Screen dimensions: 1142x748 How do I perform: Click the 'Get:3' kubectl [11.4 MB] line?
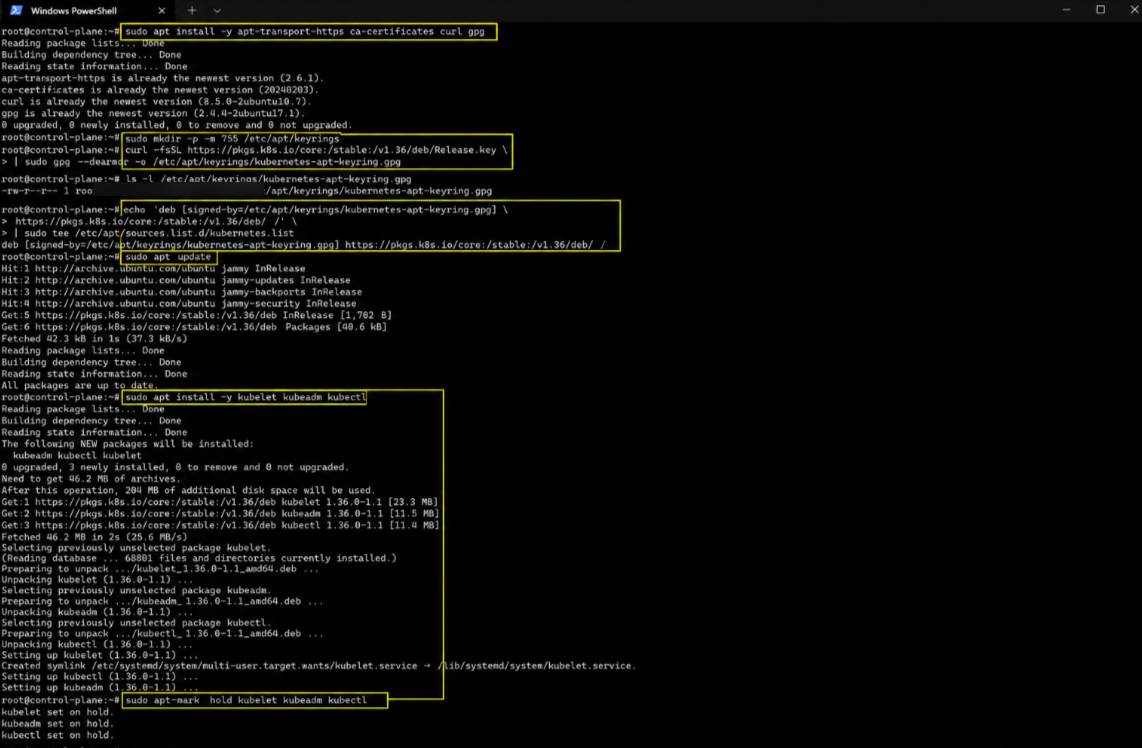point(220,525)
